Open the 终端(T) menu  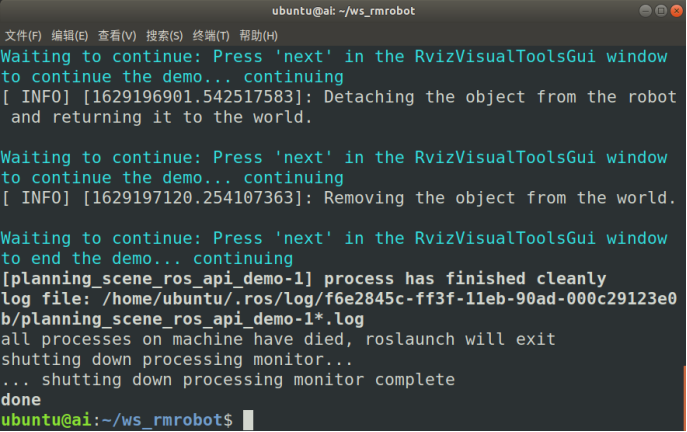[x=211, y=35]
